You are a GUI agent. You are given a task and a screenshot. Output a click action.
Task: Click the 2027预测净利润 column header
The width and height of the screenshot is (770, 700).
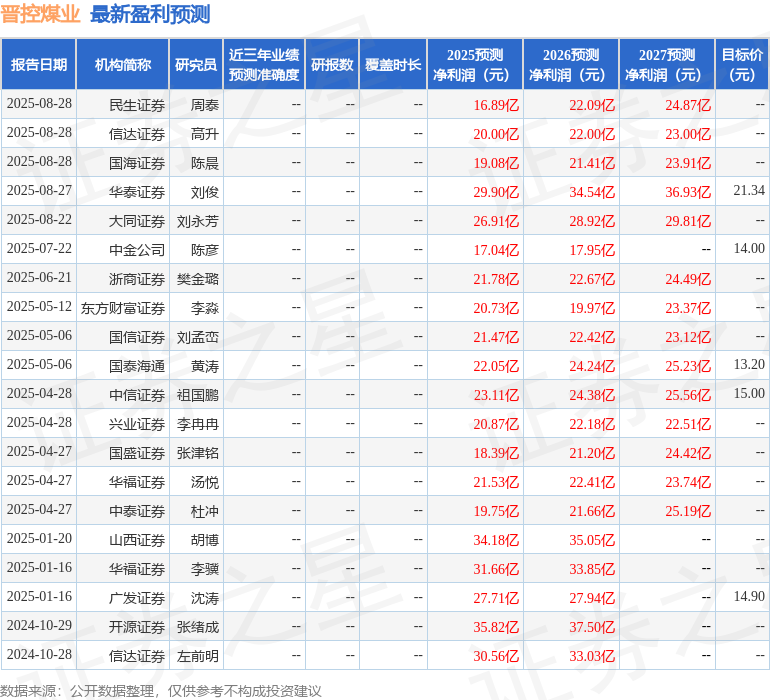pos(667,64)
